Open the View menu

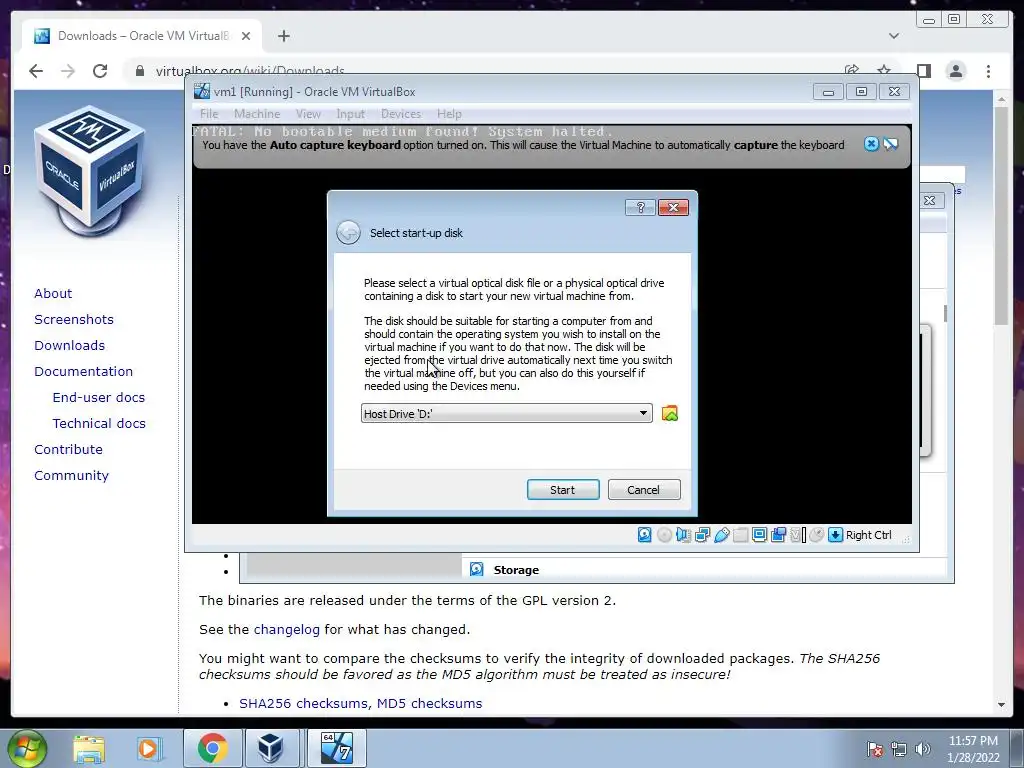click(x=308, y=114)
